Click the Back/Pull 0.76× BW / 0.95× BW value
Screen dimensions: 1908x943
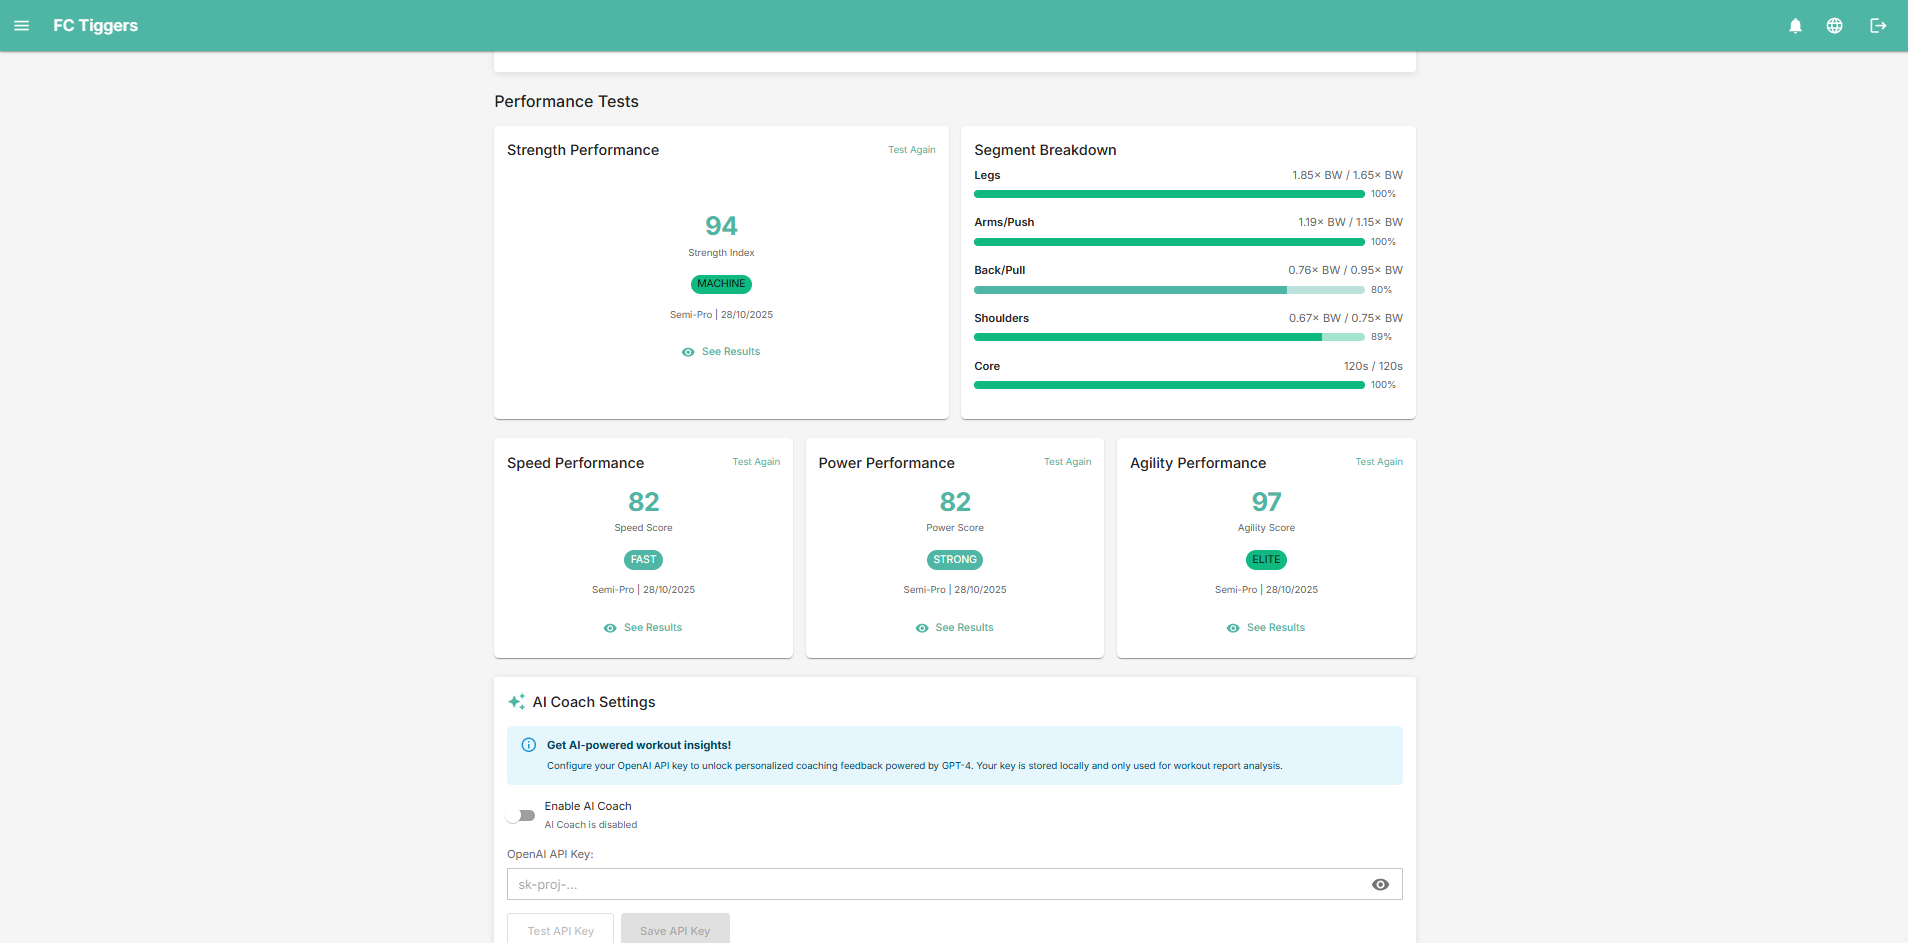pyautogui.click(x=1345, y=270)
